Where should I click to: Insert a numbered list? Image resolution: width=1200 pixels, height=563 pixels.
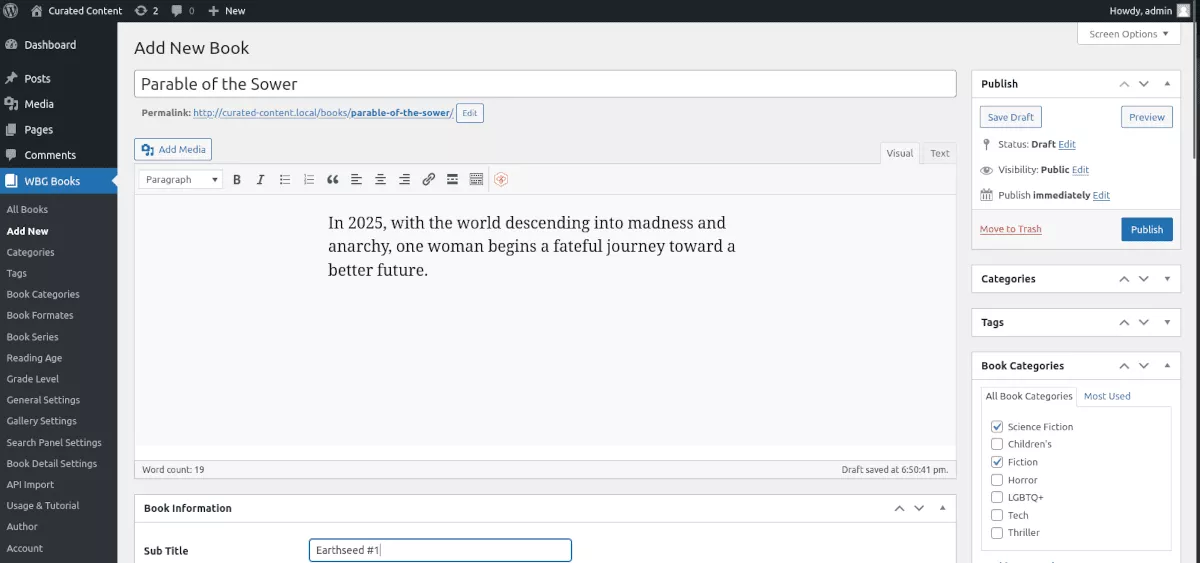click(x=309, y=180)
